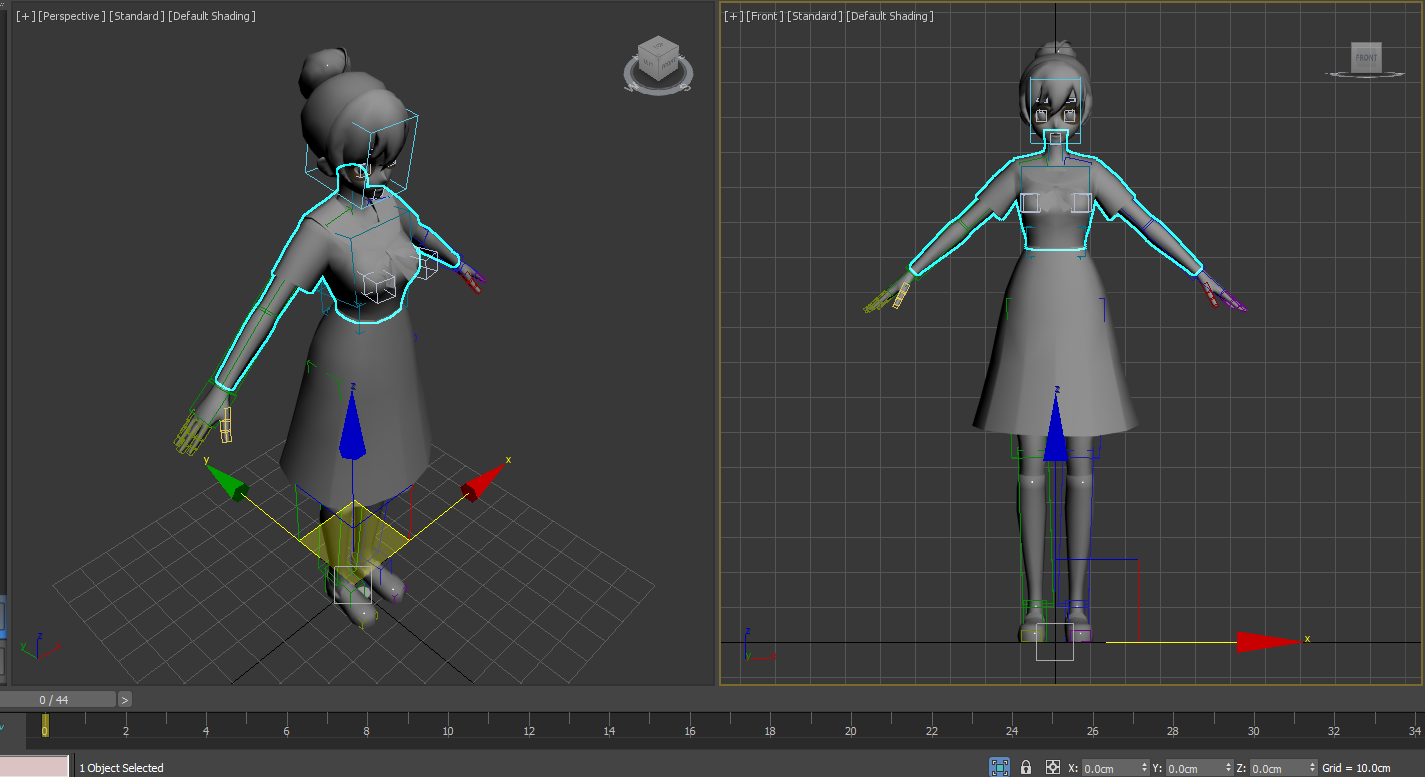The image size is (1425, 777).
Task: Switch Absolute/Offset transform type-in mode
Action: click(x=1052, y=767)
